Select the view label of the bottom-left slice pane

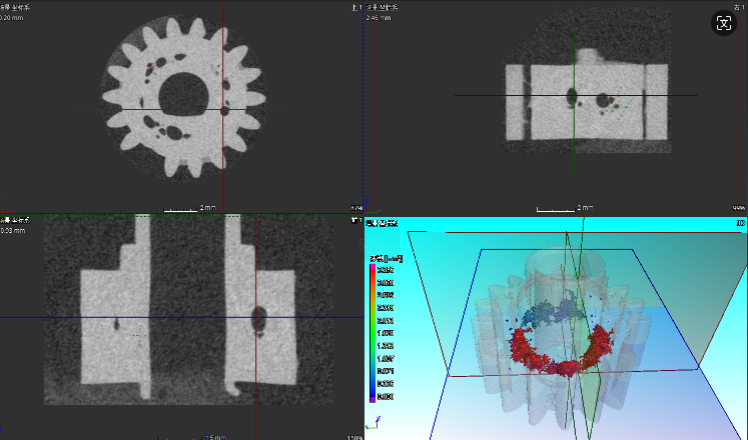(x=14, y=220)
